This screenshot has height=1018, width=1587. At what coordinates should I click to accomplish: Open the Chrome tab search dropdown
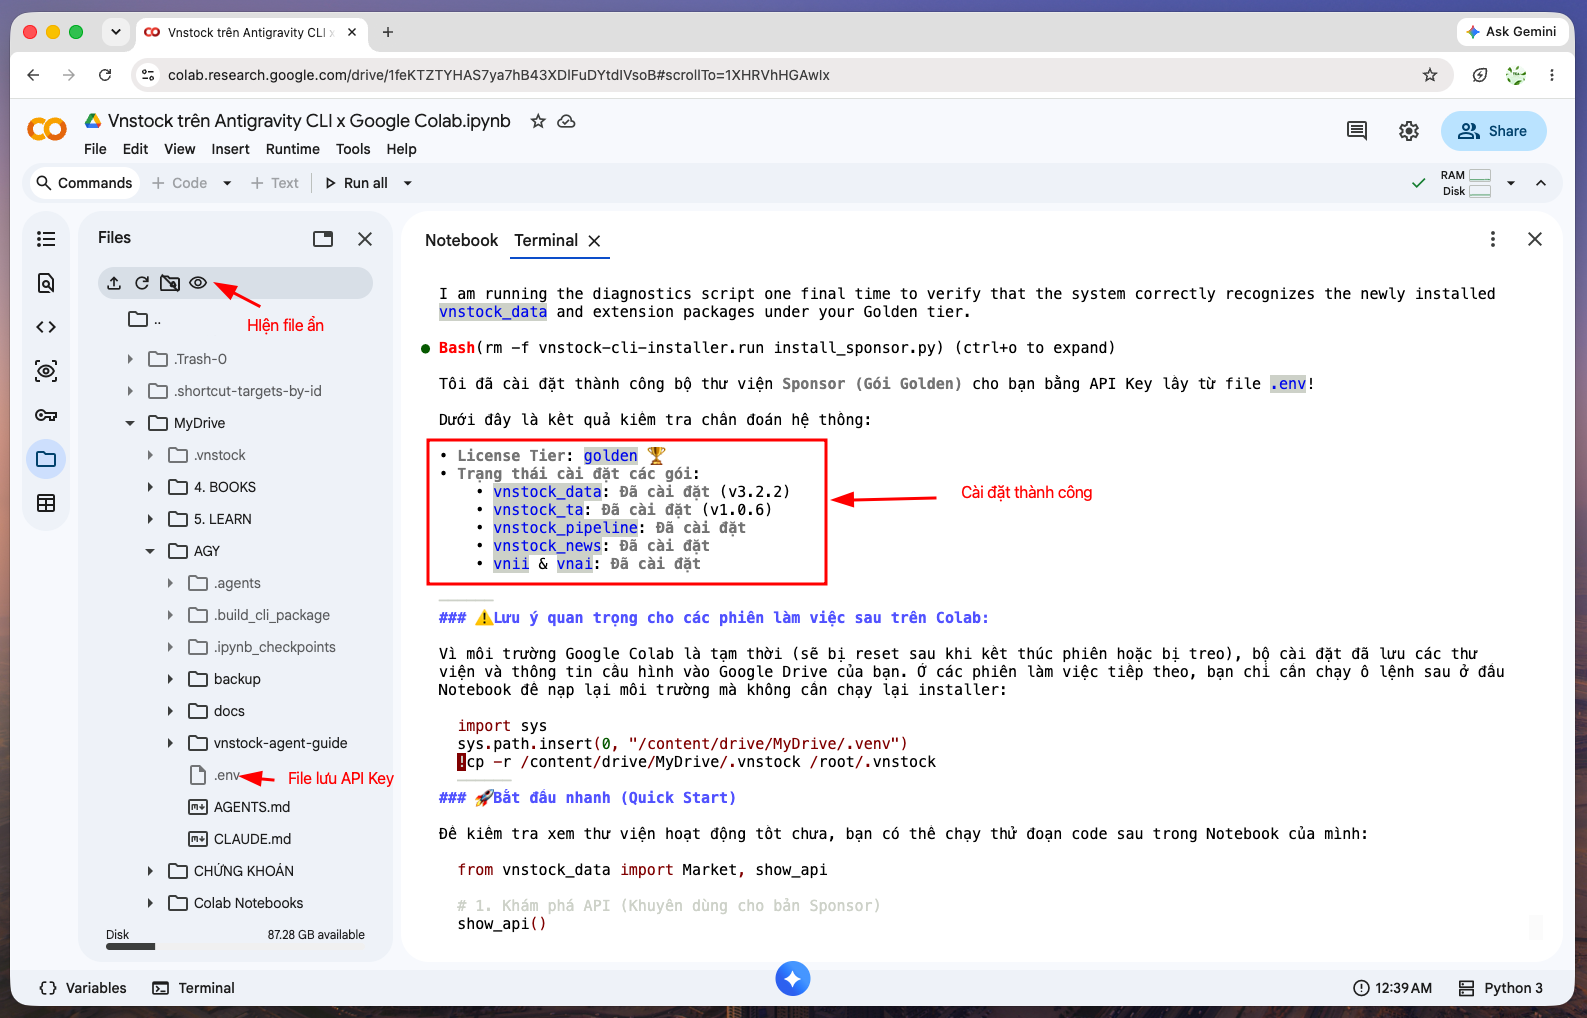(x=116, y=32)
